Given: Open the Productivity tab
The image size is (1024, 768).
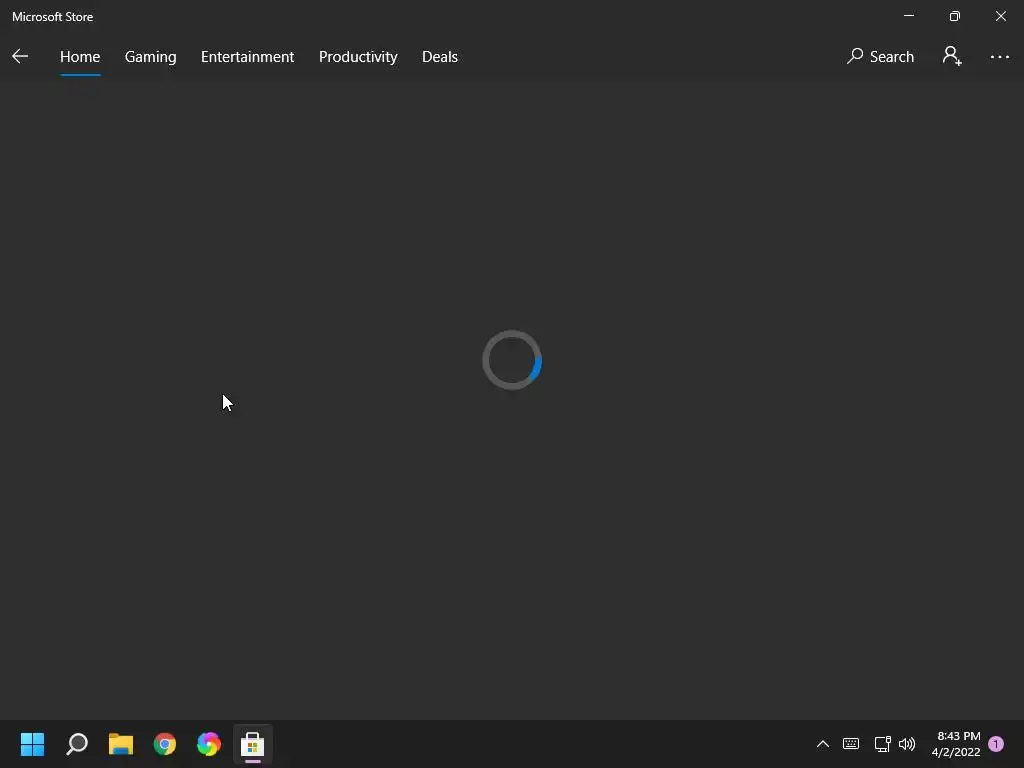Looking at the screenshot, I should (358, 57).
